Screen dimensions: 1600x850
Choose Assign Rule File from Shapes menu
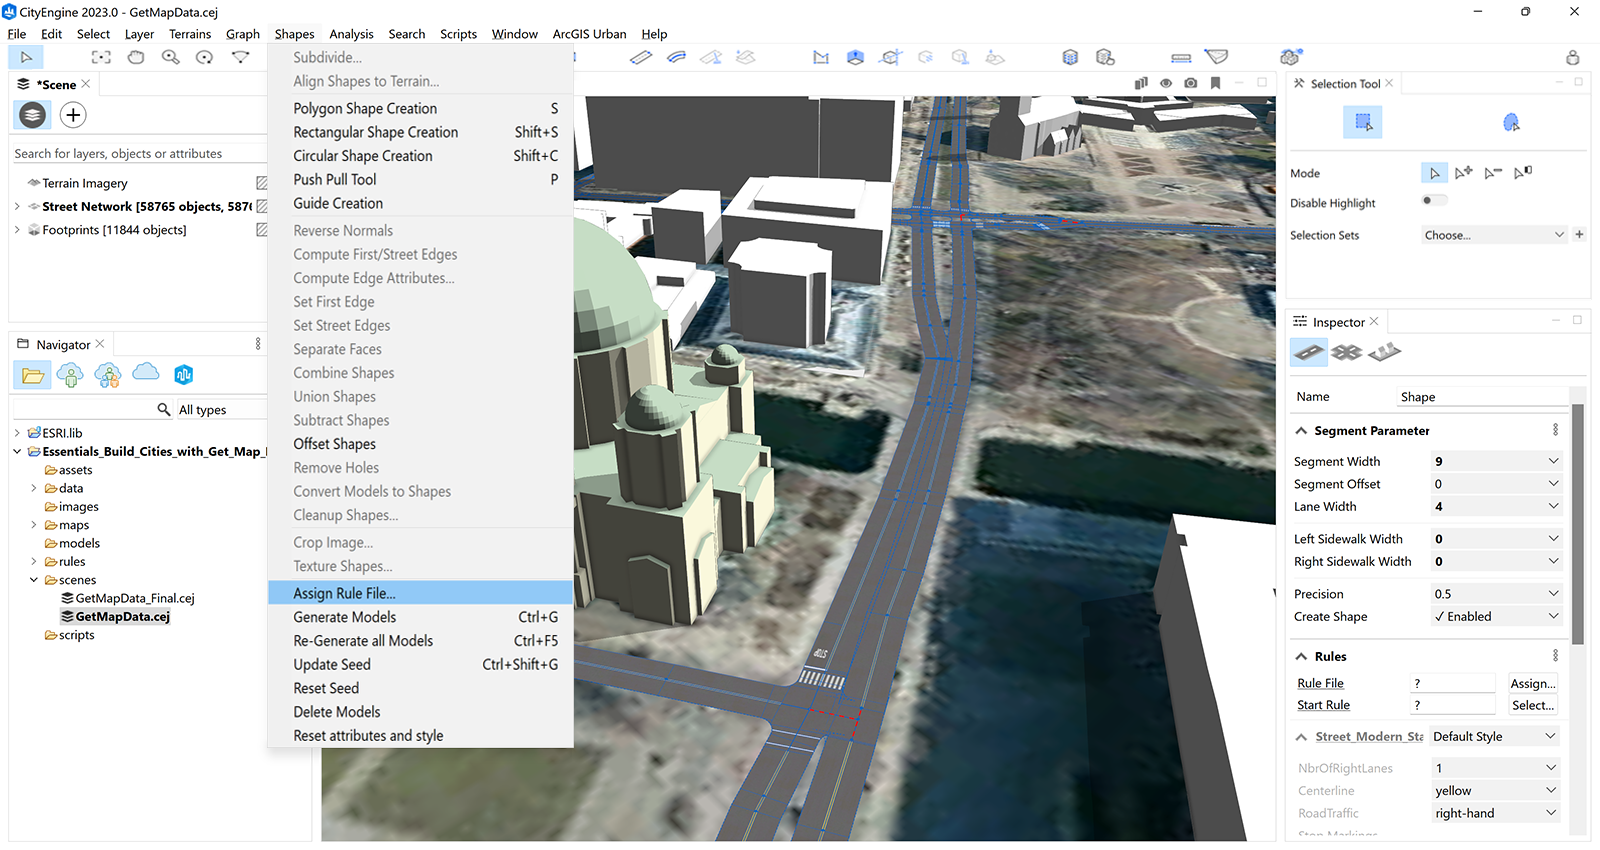point(344,593)
